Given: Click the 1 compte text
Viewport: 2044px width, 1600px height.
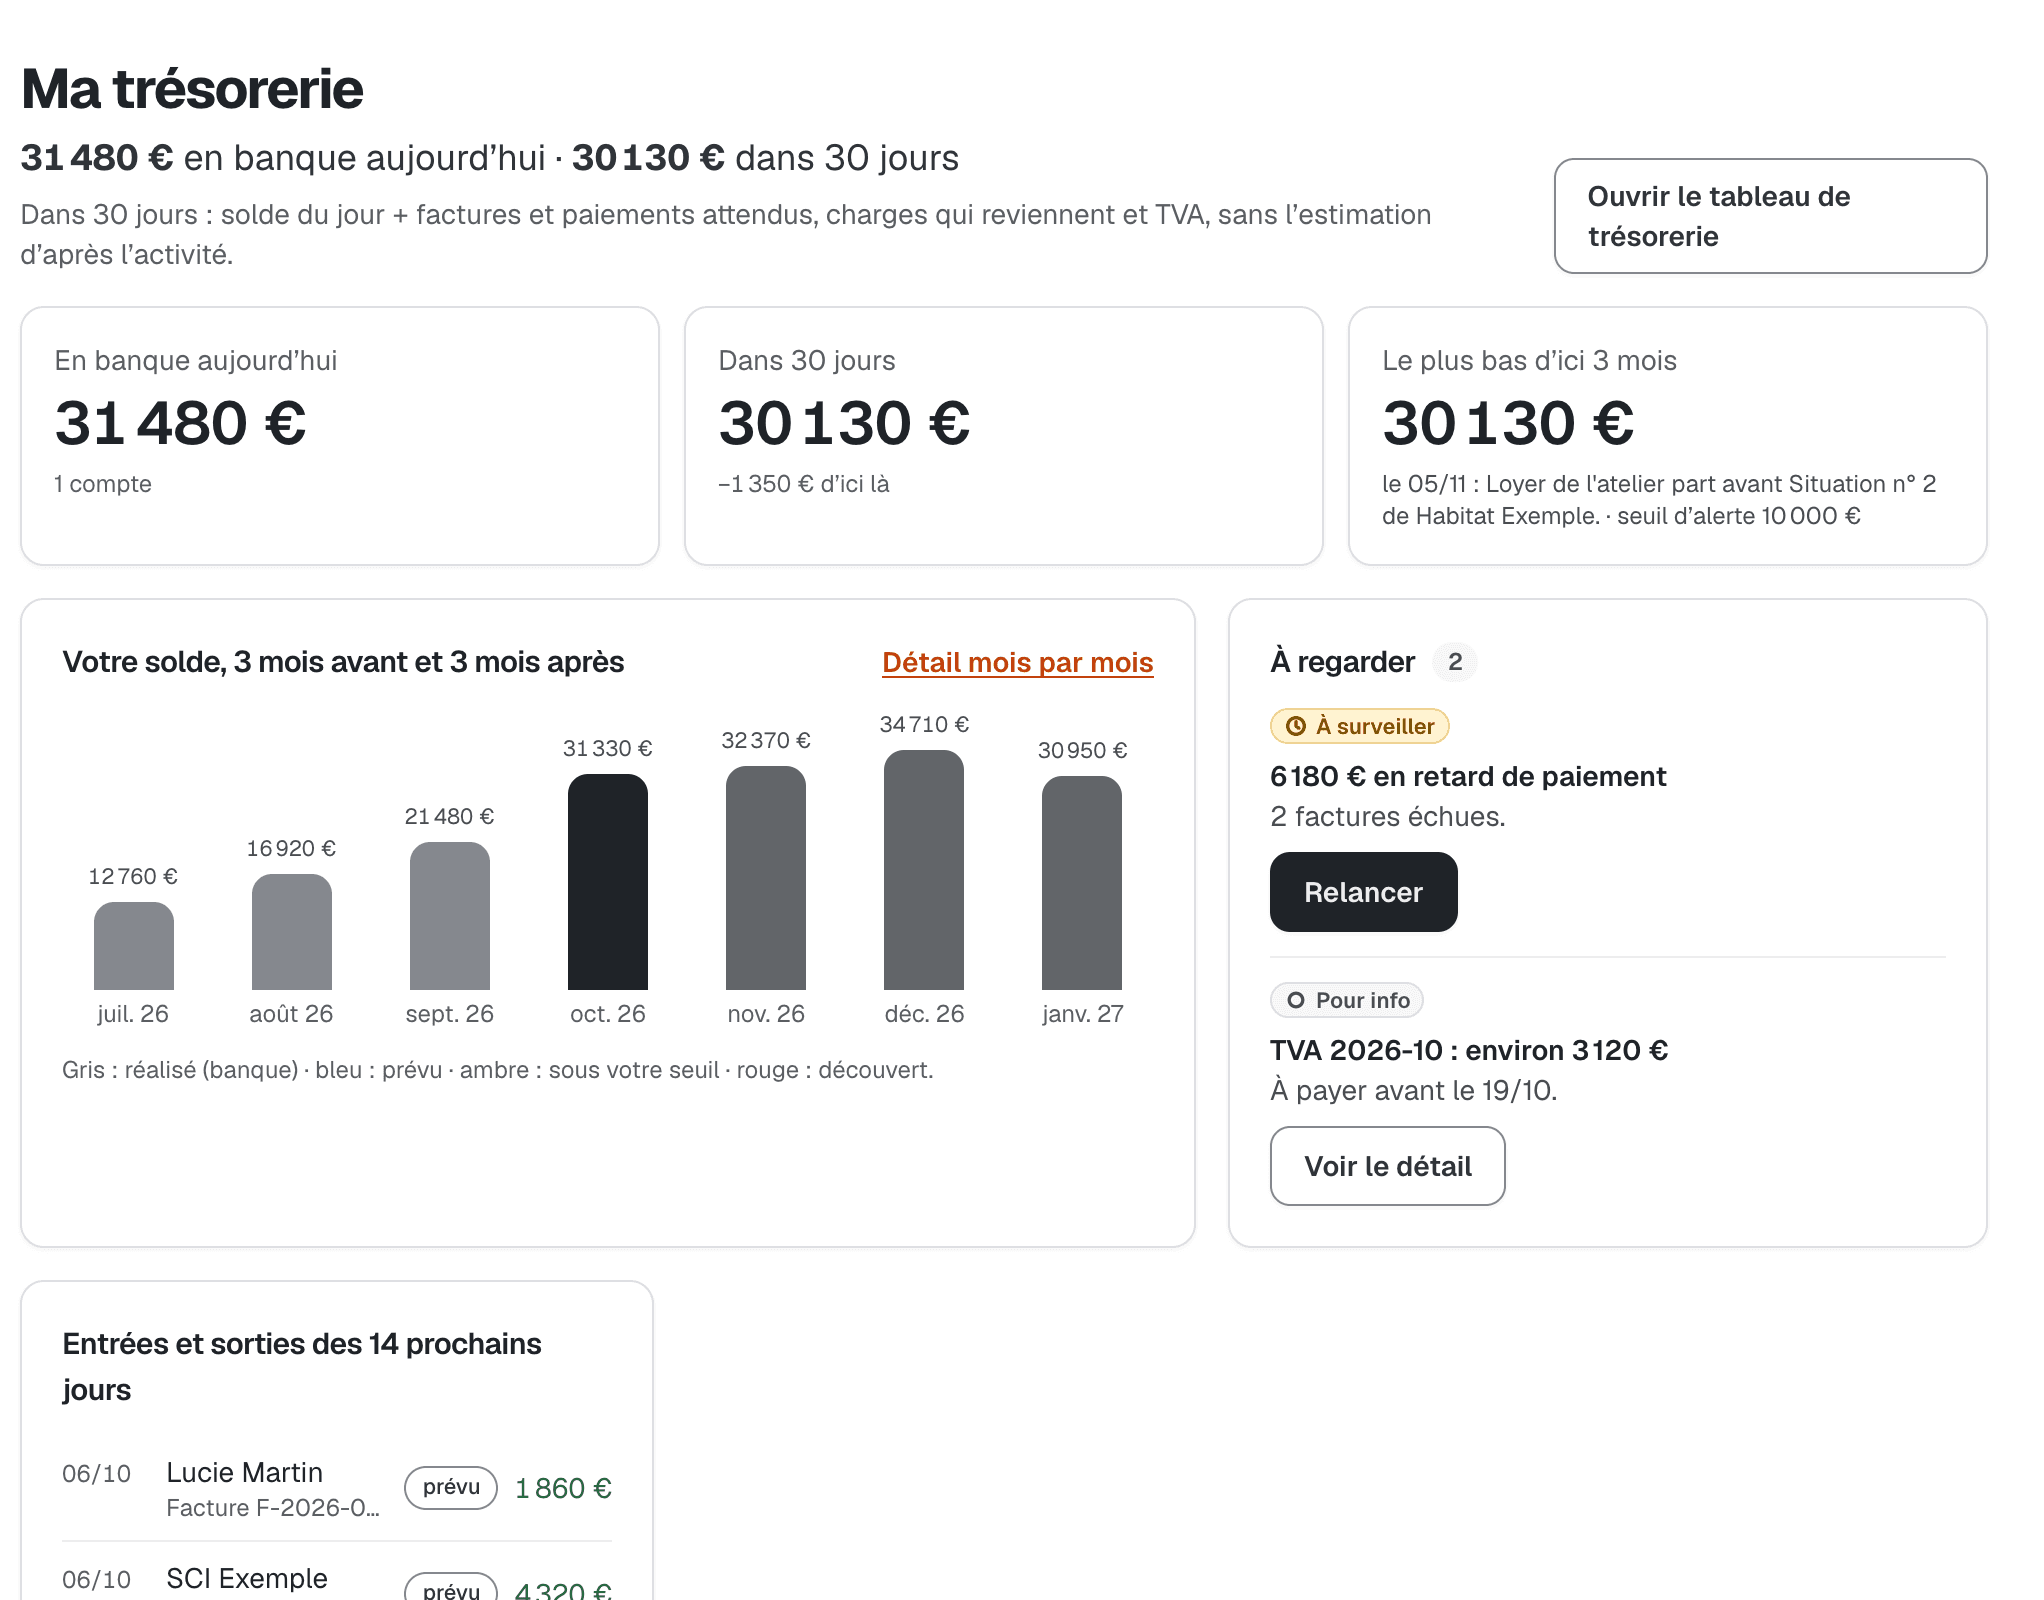Looking at the screenshot, I should click(103, 484).
